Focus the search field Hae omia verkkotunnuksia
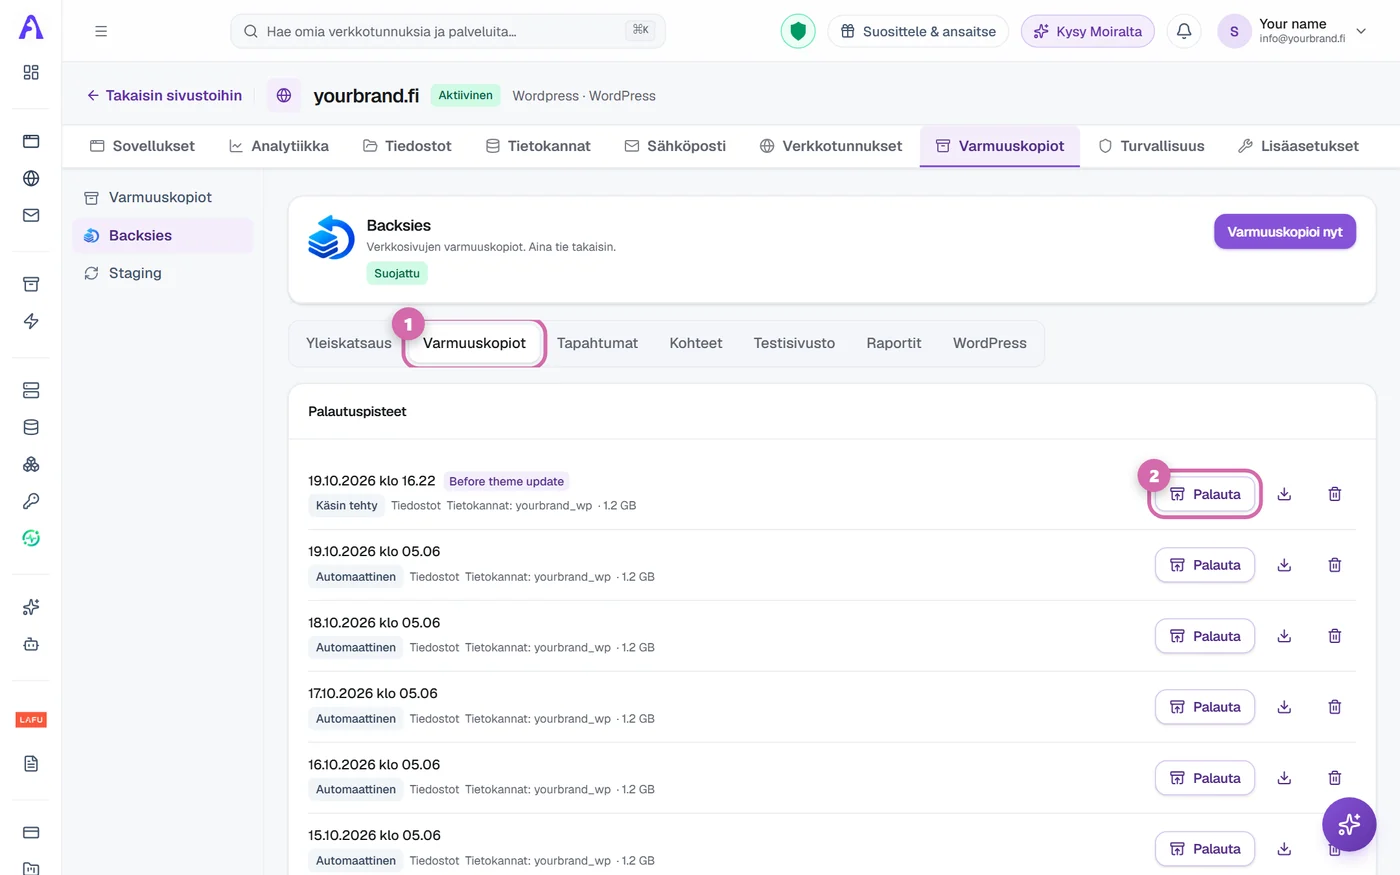The image size is (1400, 875). [x=448, y=31]
